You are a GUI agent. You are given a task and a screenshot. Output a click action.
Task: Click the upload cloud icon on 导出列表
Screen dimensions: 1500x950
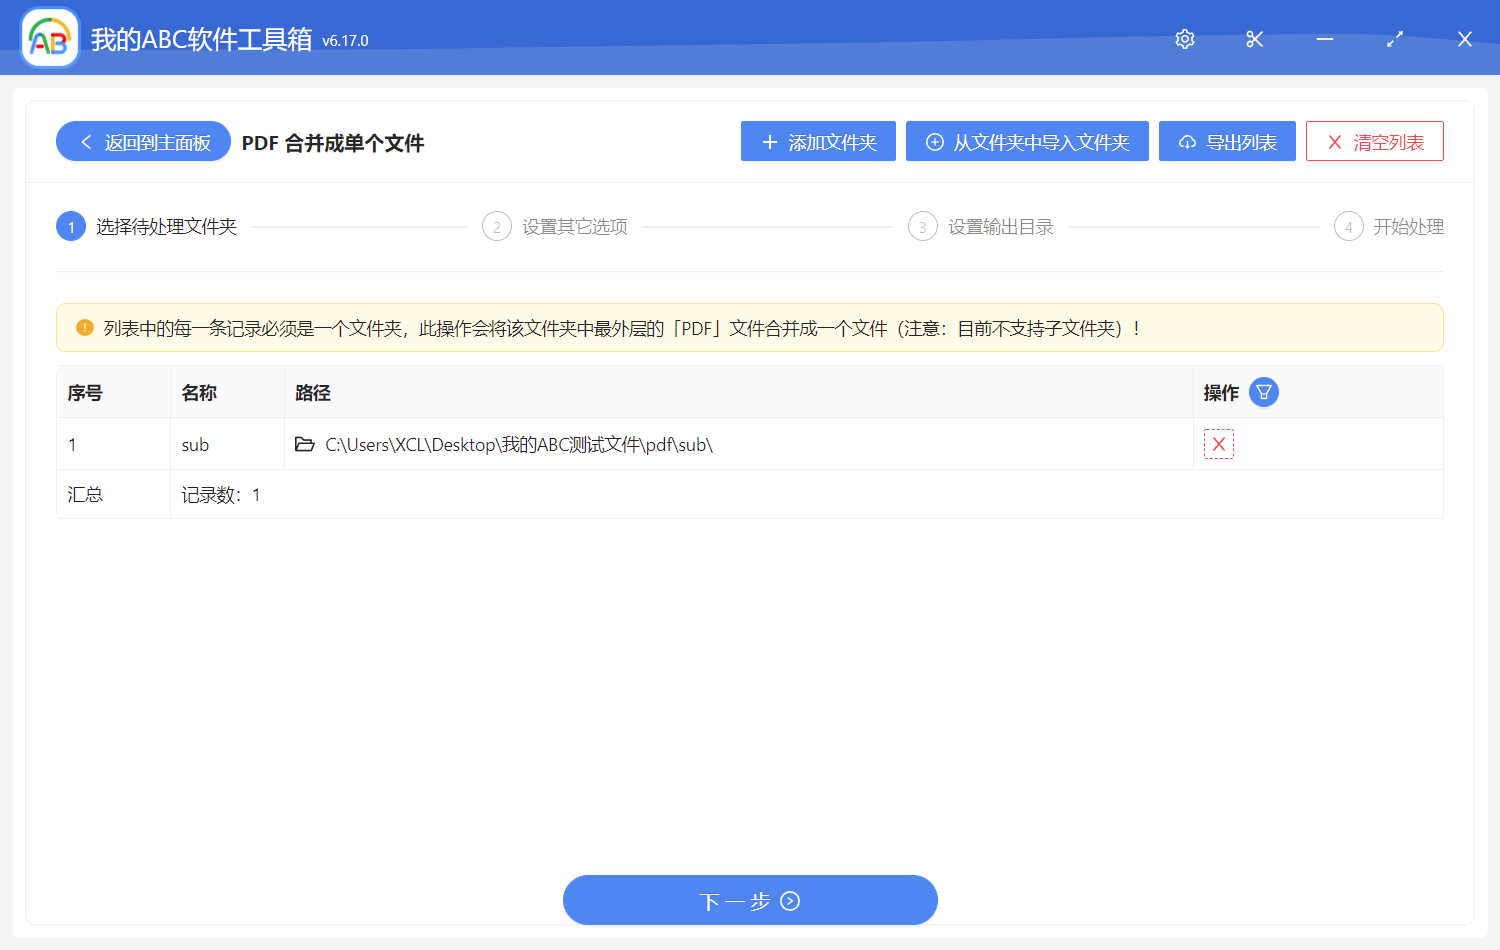pyautogui.click(x=1187, y=141)
